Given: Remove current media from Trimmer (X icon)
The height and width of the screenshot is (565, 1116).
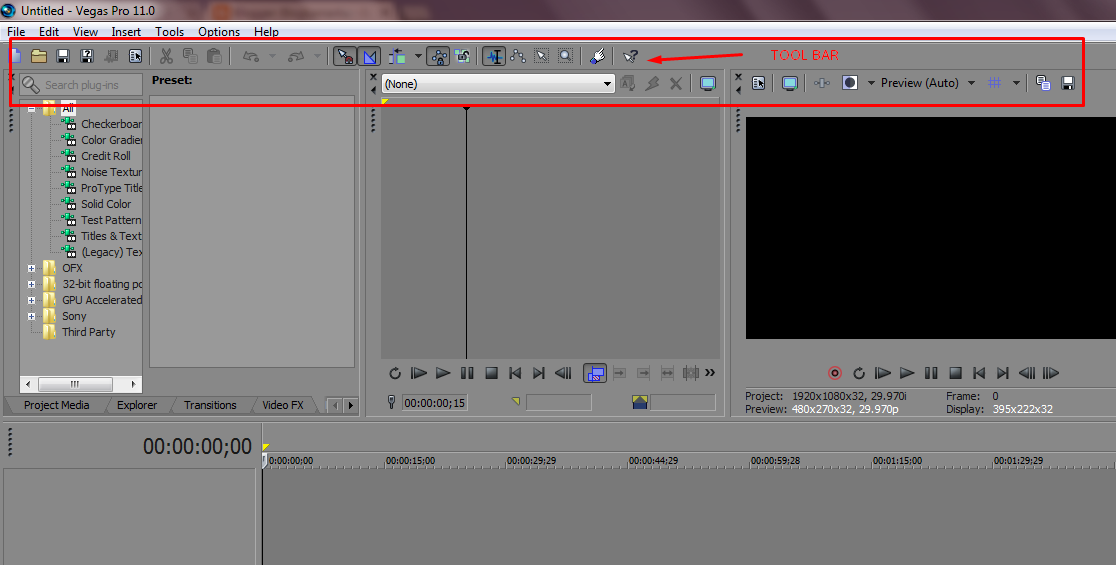Looking at the screenshot, I should (675, 83).
